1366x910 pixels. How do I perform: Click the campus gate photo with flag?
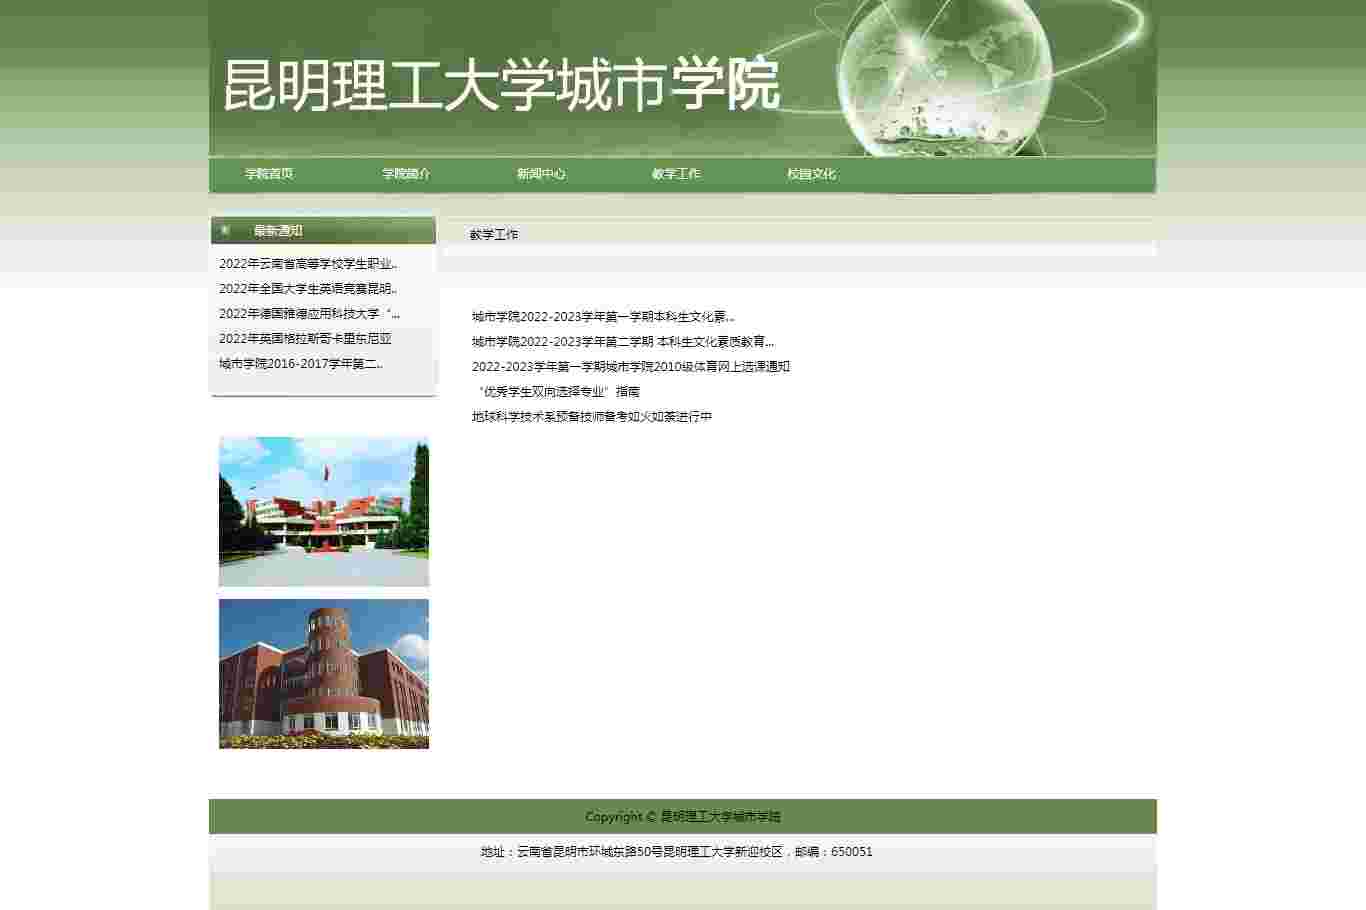(x=324, y=512)
